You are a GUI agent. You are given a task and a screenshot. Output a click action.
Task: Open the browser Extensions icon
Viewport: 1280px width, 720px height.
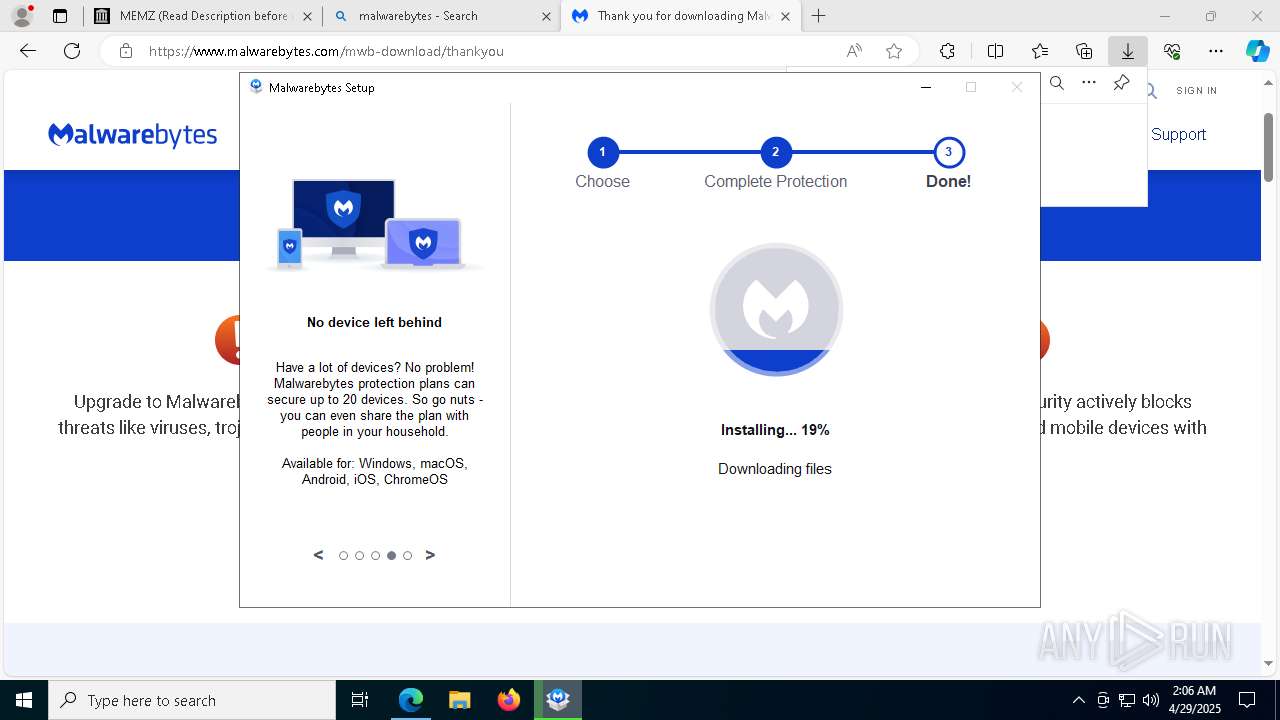[947, 51]
